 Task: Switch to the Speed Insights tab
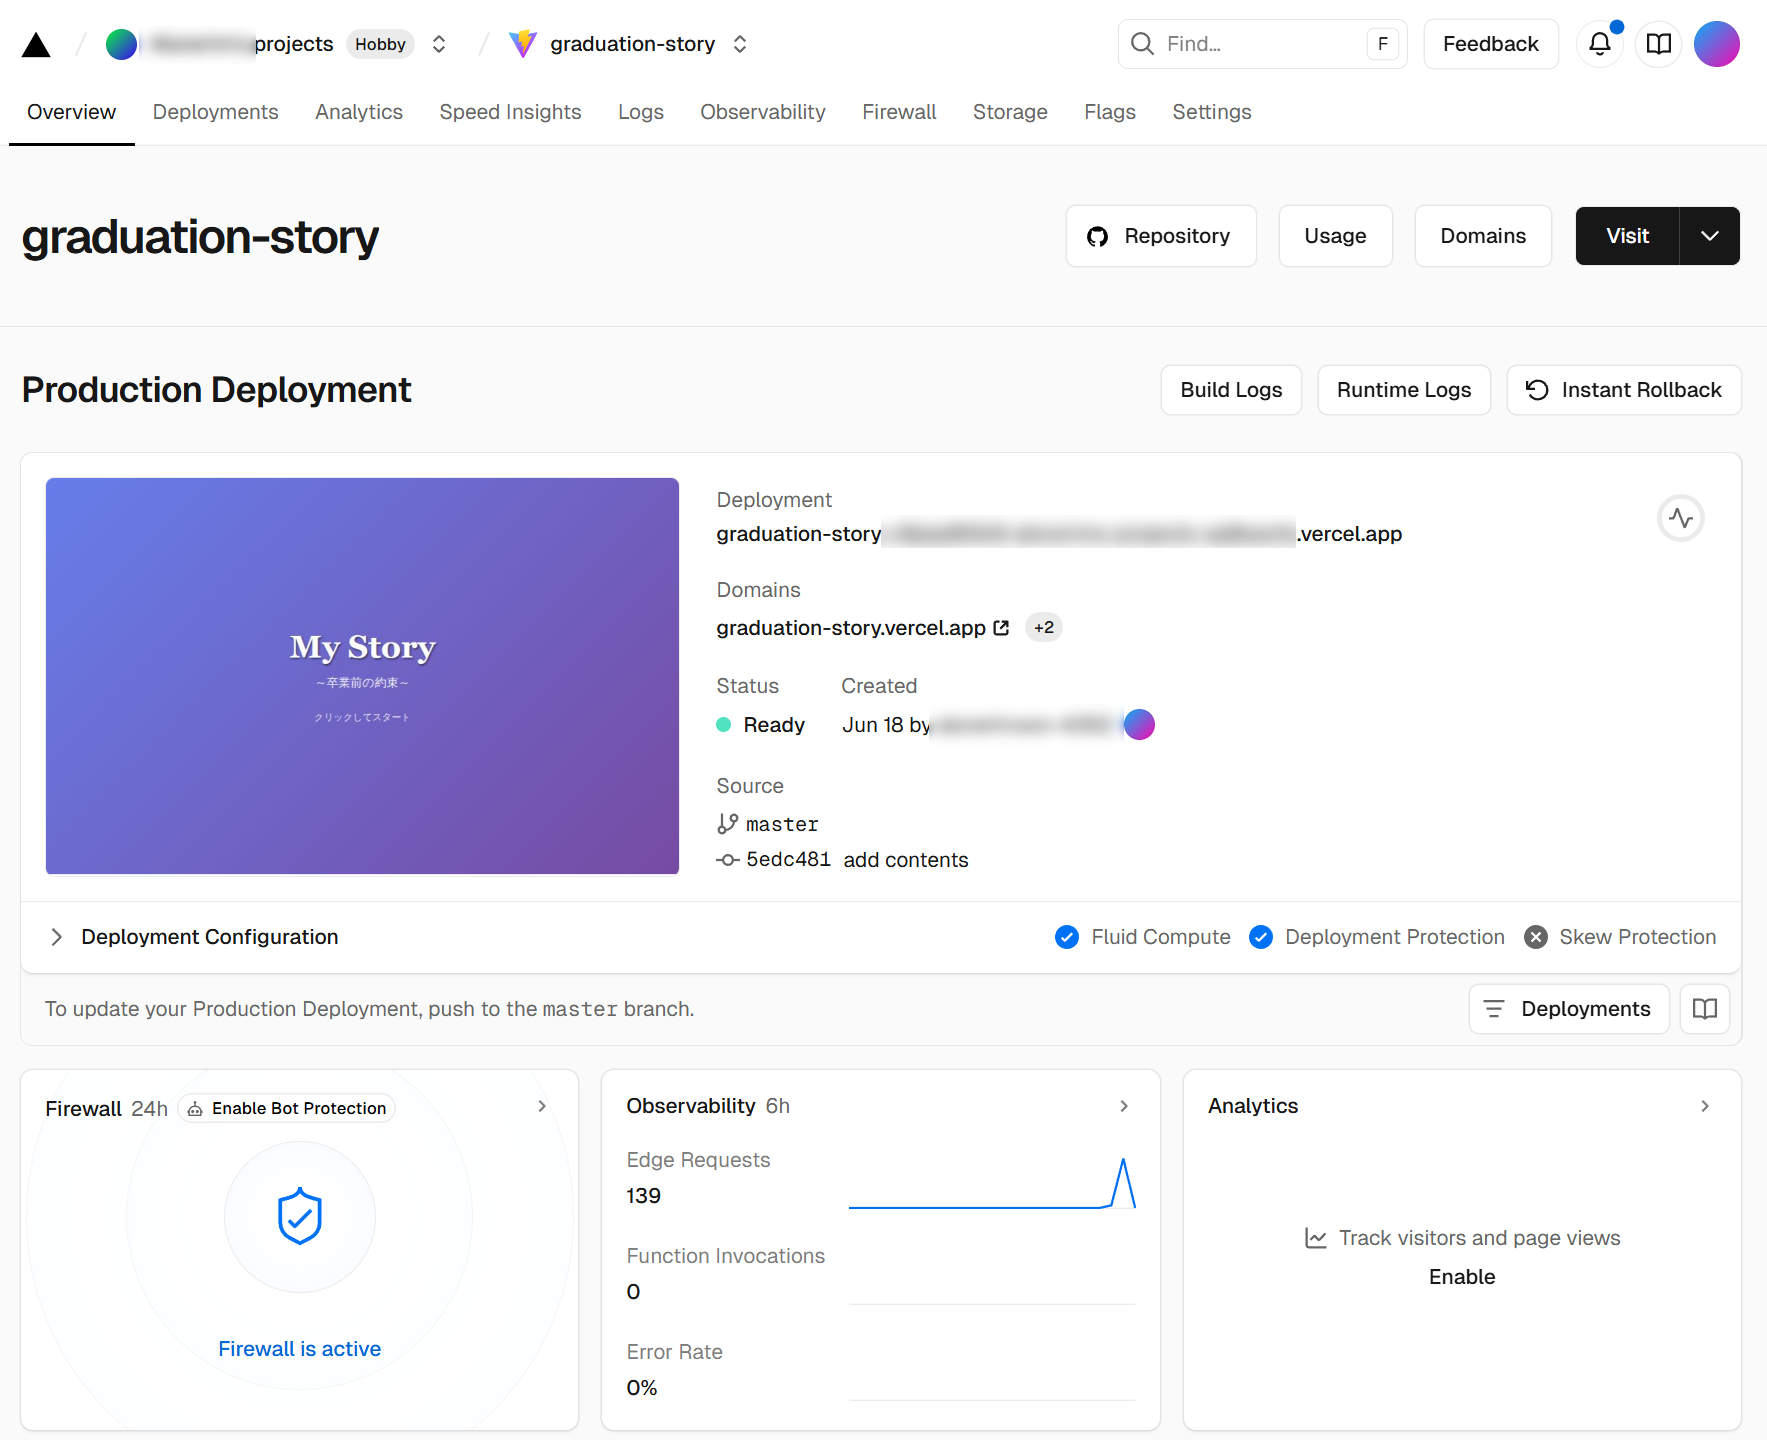click(x=510, y=112)
